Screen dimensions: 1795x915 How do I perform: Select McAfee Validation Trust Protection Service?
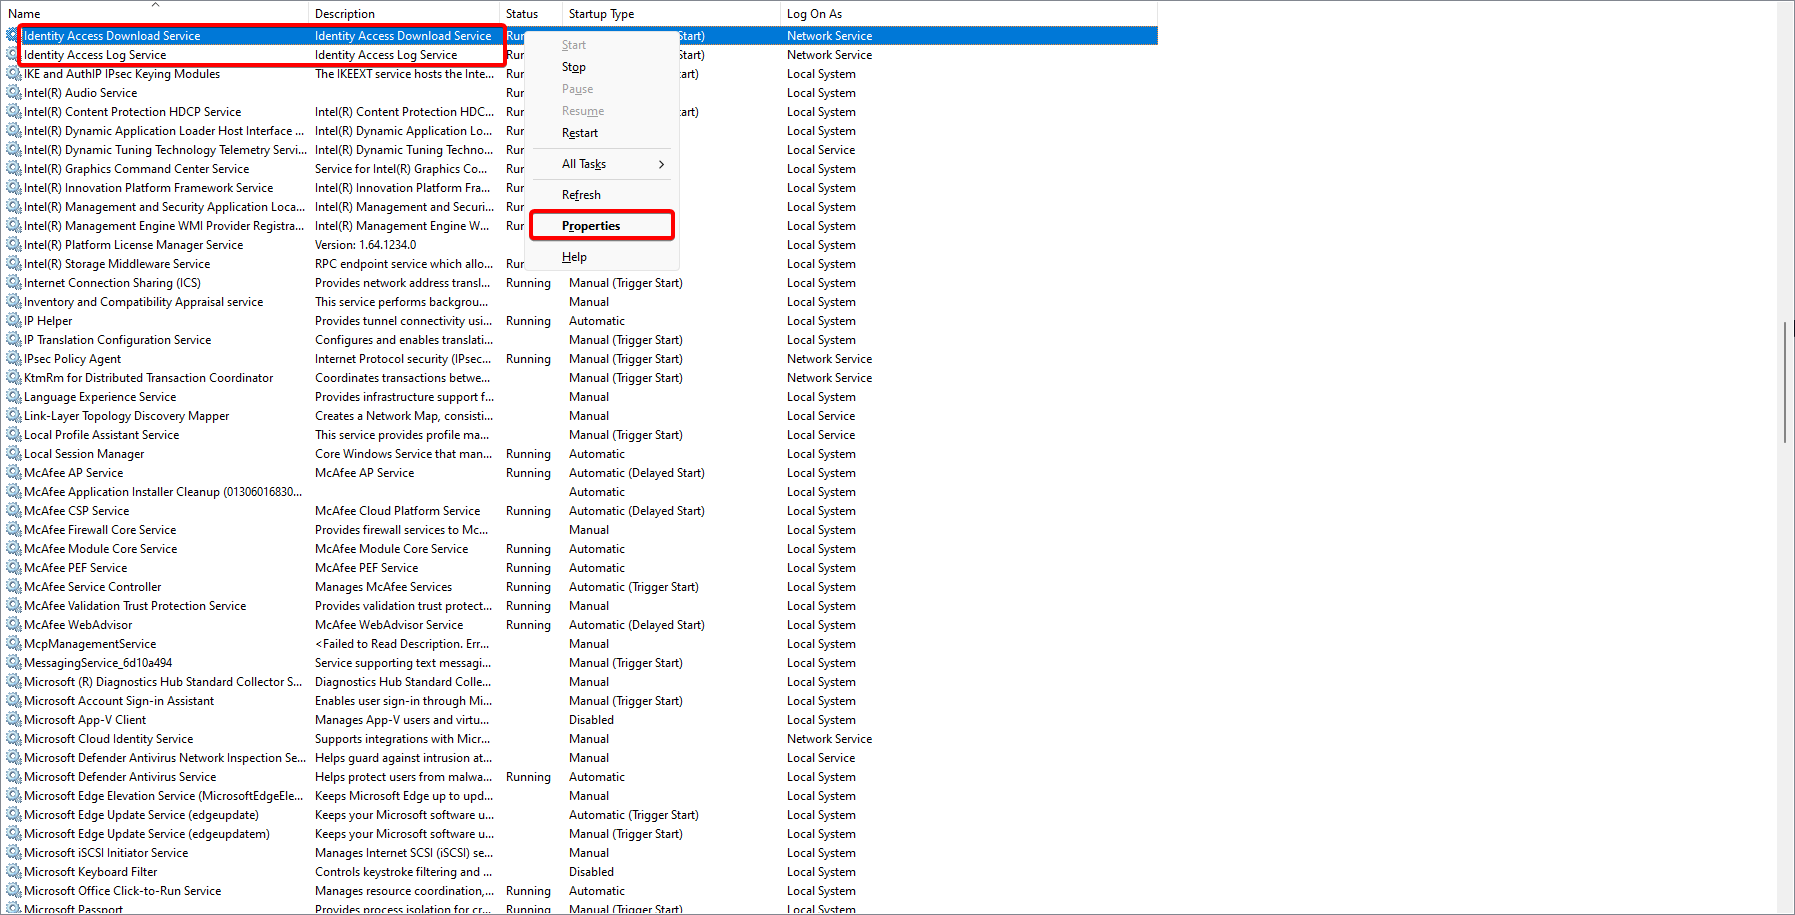coord(135,606)
